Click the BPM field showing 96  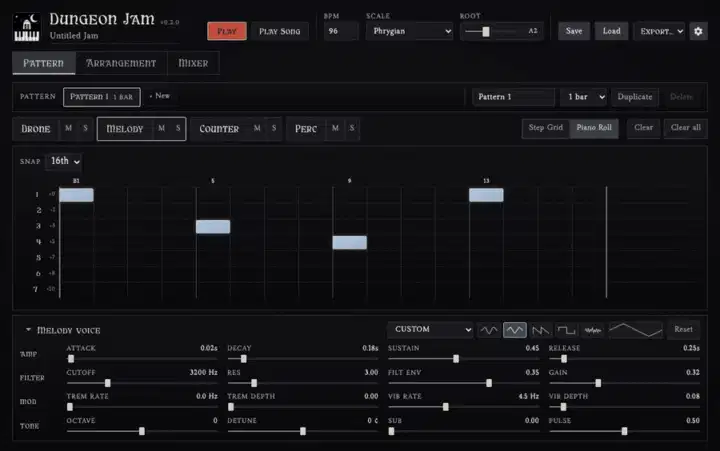(341, 31)
